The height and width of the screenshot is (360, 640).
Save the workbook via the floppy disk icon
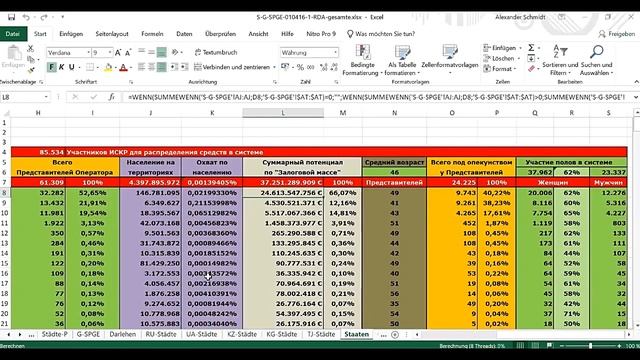11,17
